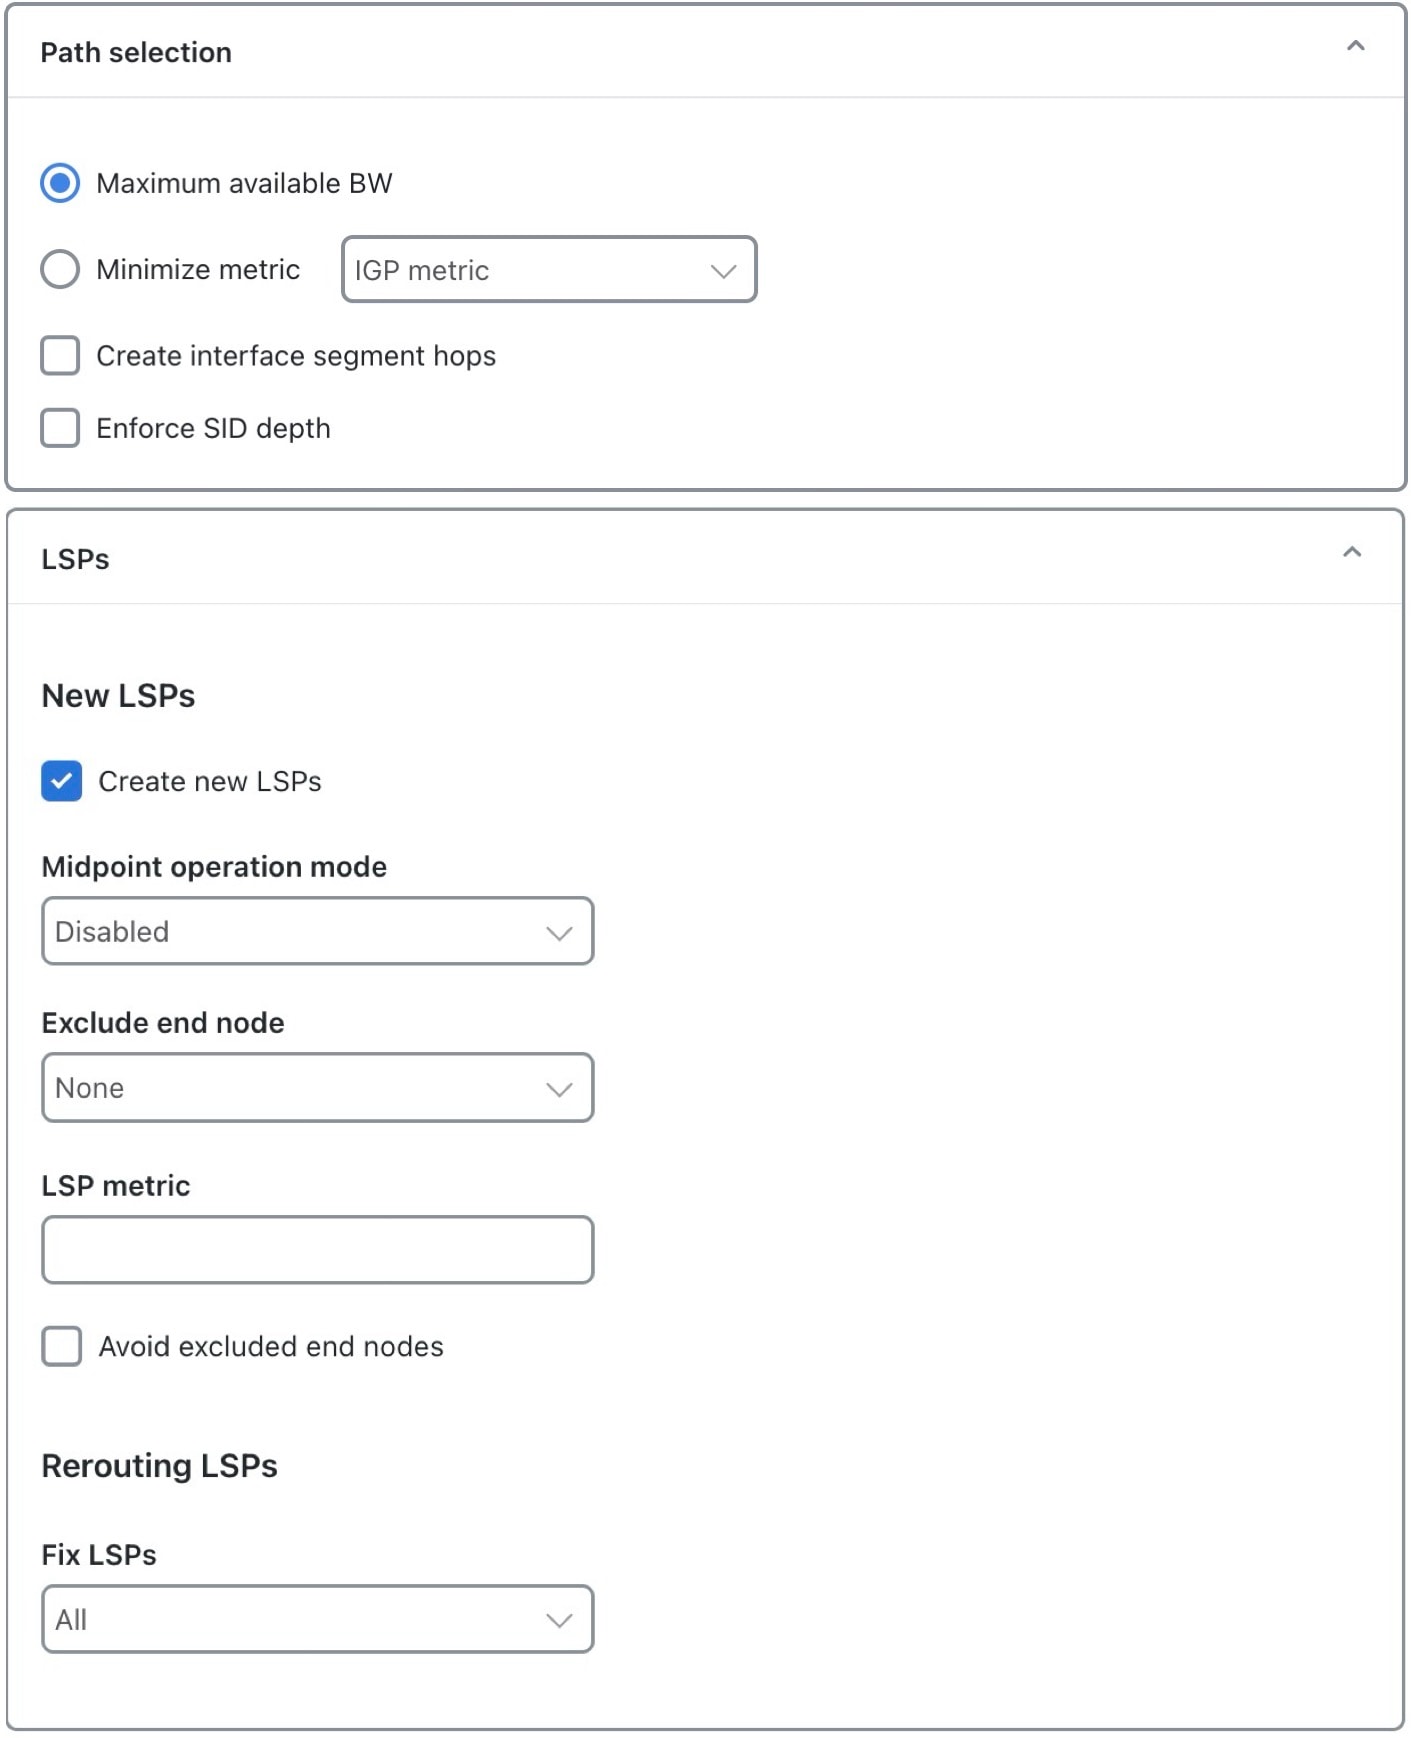Viewport: 1411px width, 1738px height.
Task: Click the arrow icon in Exclude end node box
Action: 559,1088
